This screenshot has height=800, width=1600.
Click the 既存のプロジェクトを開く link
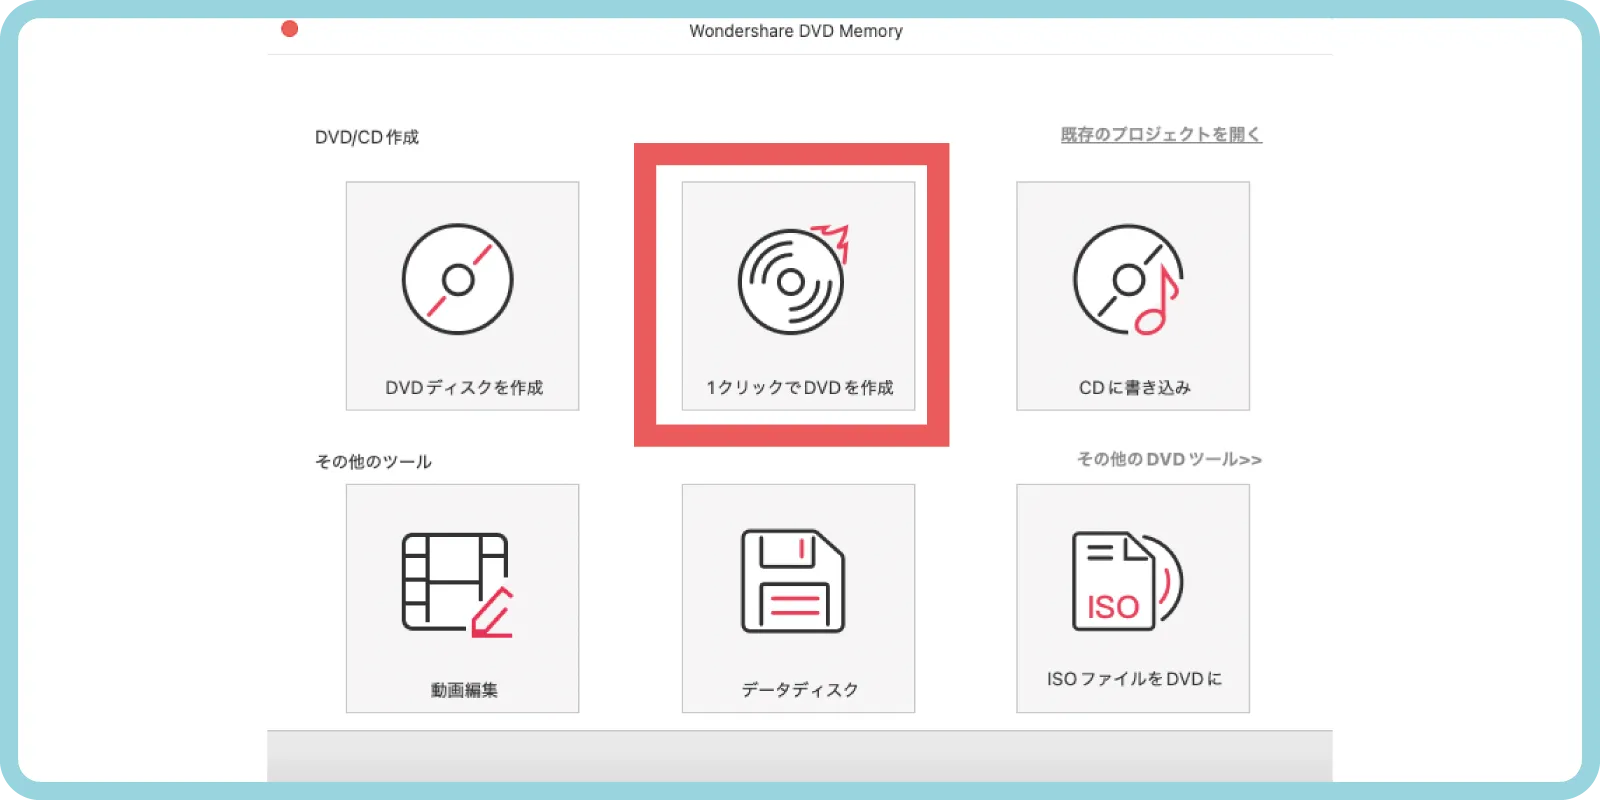[1161, 134]
